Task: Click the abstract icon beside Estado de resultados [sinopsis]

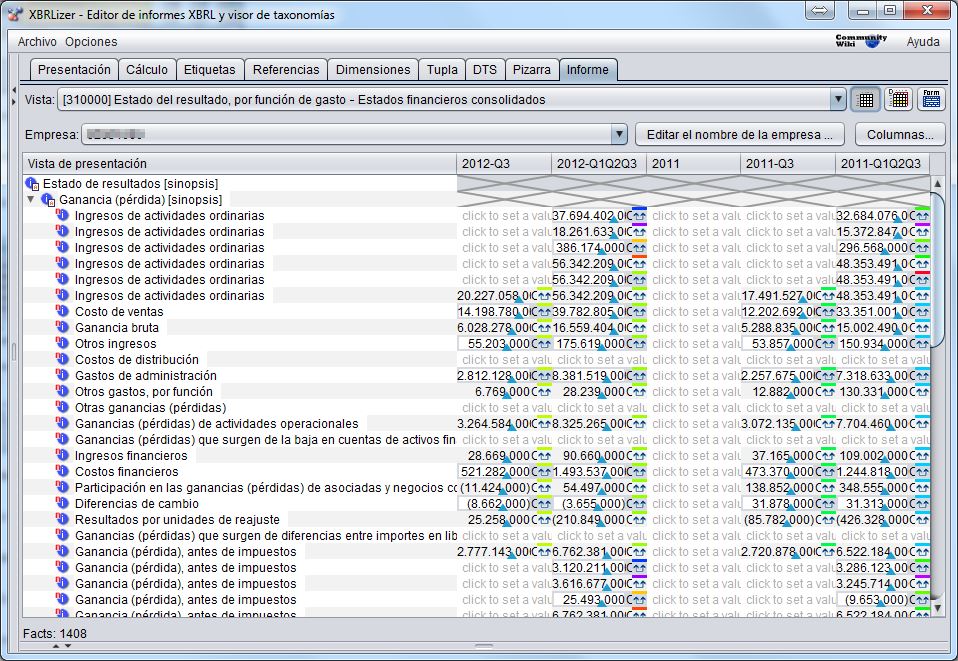Action: point(32,183)
